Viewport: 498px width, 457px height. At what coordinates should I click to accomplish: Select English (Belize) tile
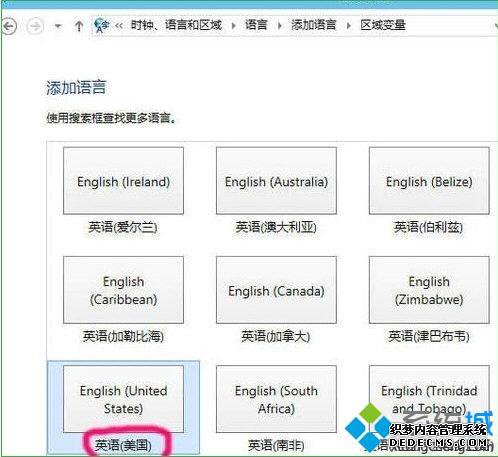coord(429,180)
